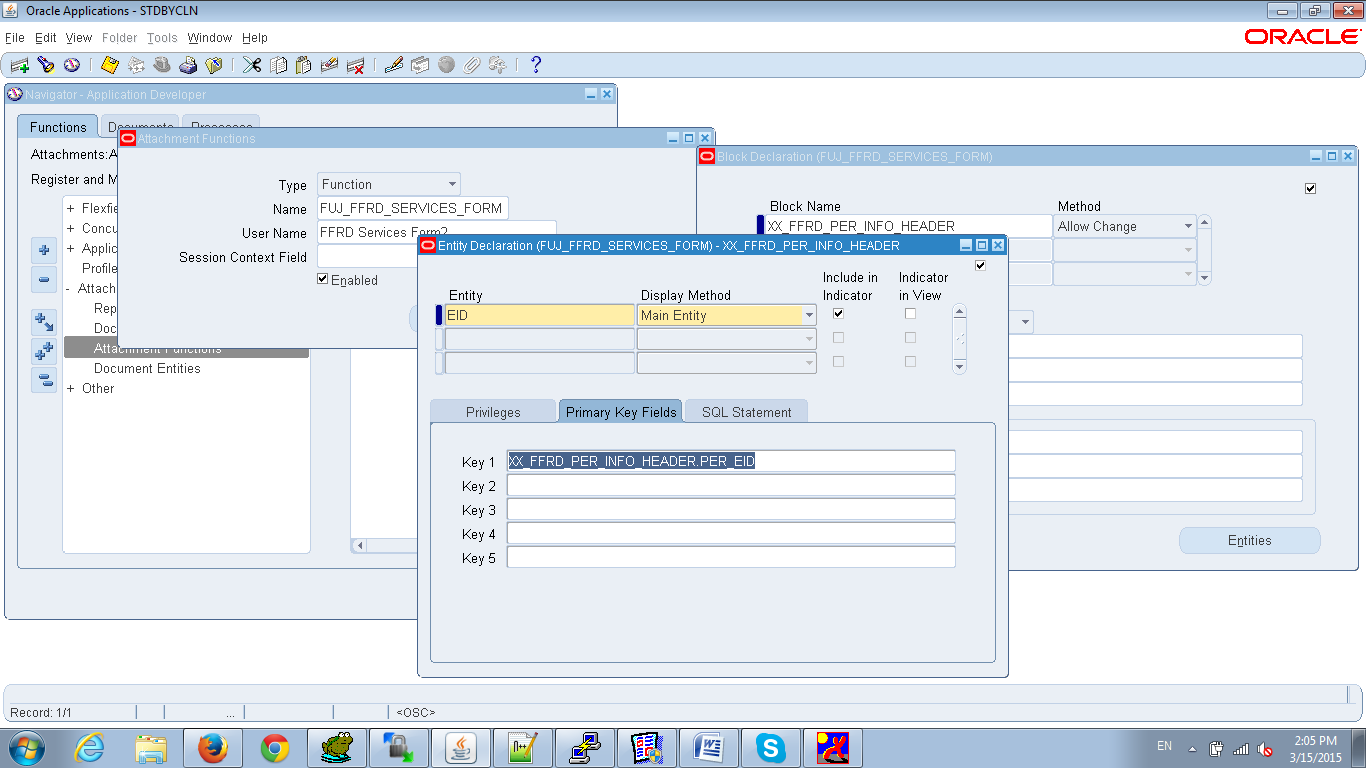Viewport: 1366px width, 768px height.
Task: Click the Edit Field pencil icon
Action: click(x=393, y=65)
